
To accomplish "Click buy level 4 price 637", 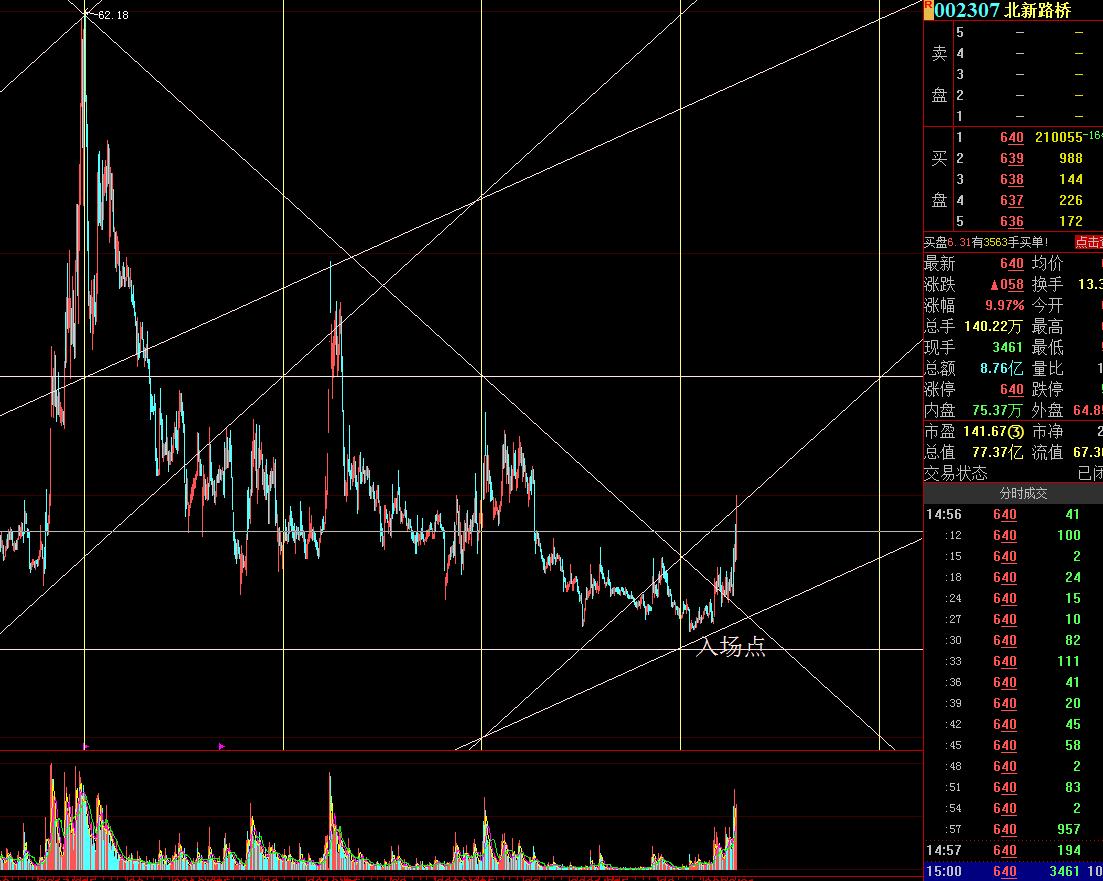I will [1012, 201].
